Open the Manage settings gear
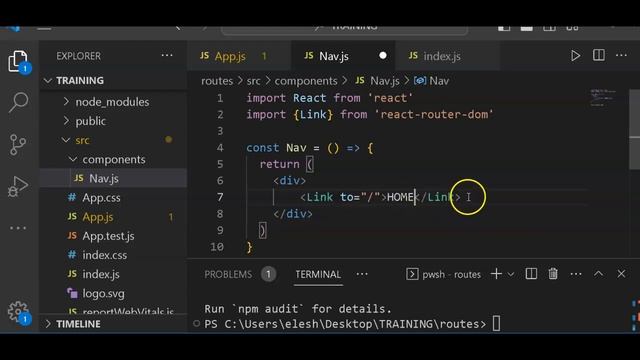Image resolution: width=640 pixels, height=360 pixels. tap(18, 312)
